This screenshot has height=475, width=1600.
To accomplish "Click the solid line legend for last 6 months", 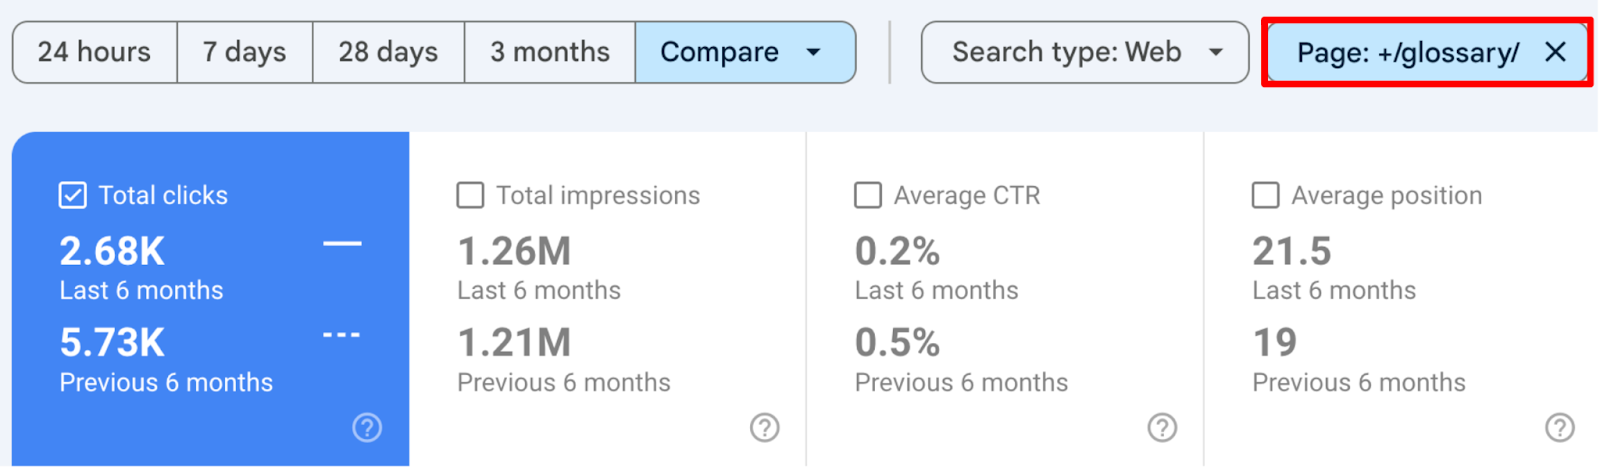I will point(342,243).
